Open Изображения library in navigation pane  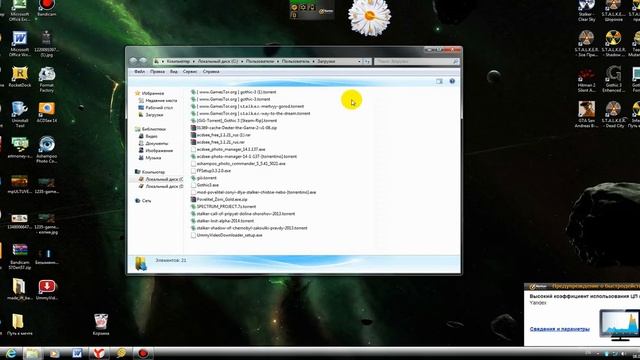[x=159, y=151]
